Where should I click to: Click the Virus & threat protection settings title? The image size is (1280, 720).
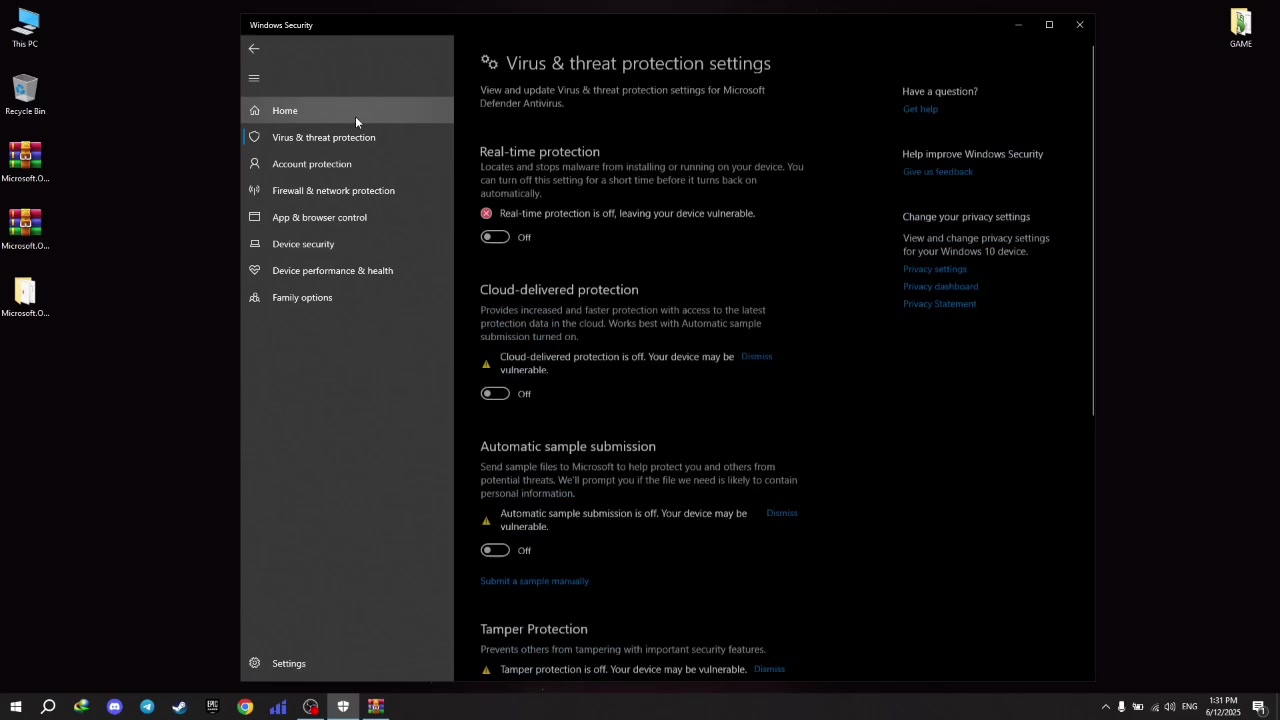pyautogui.click(x=638, y=63)
